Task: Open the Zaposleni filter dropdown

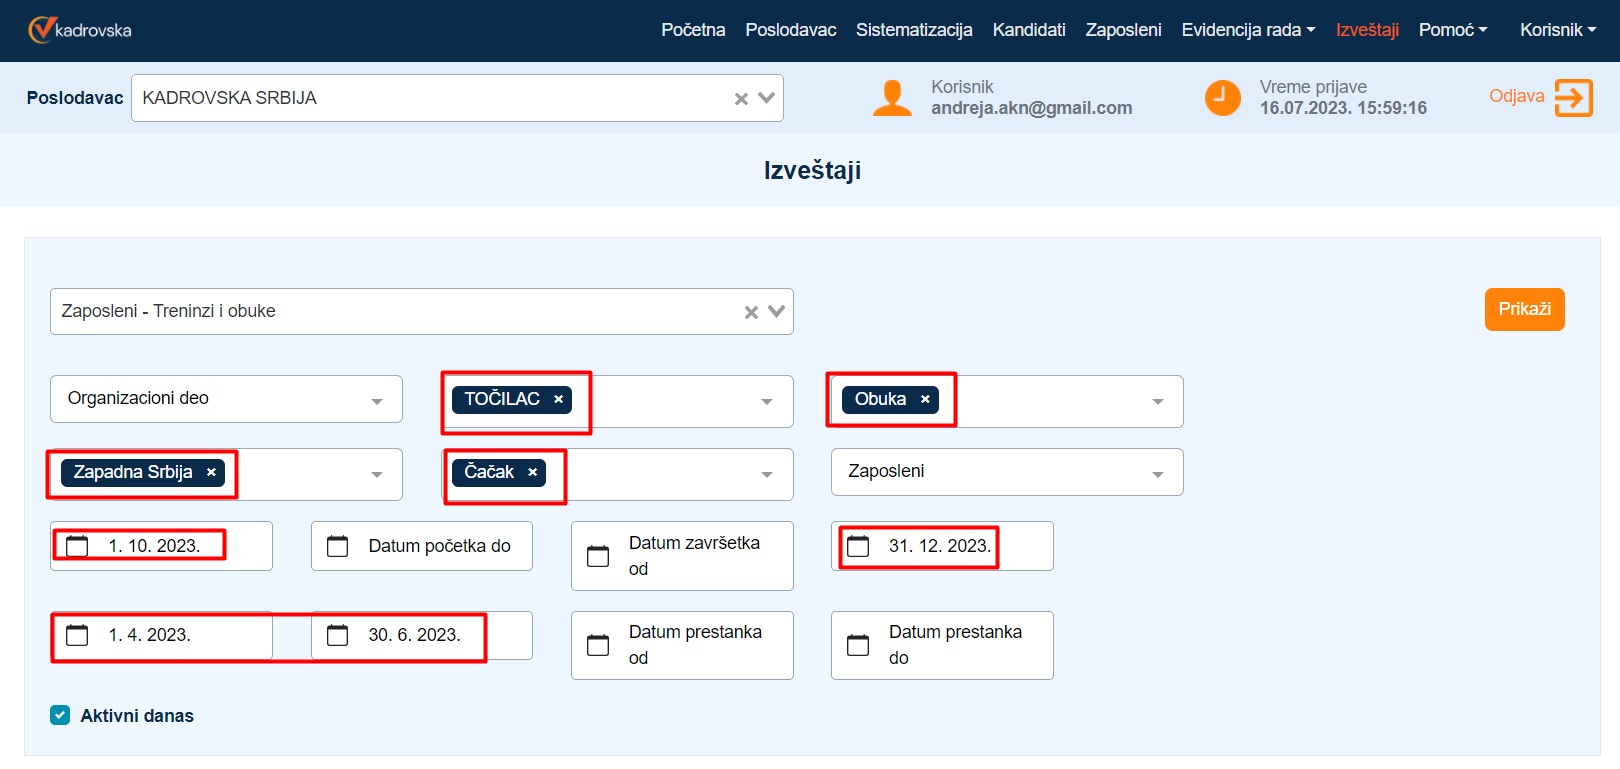Action: [x=1157, y=473]
